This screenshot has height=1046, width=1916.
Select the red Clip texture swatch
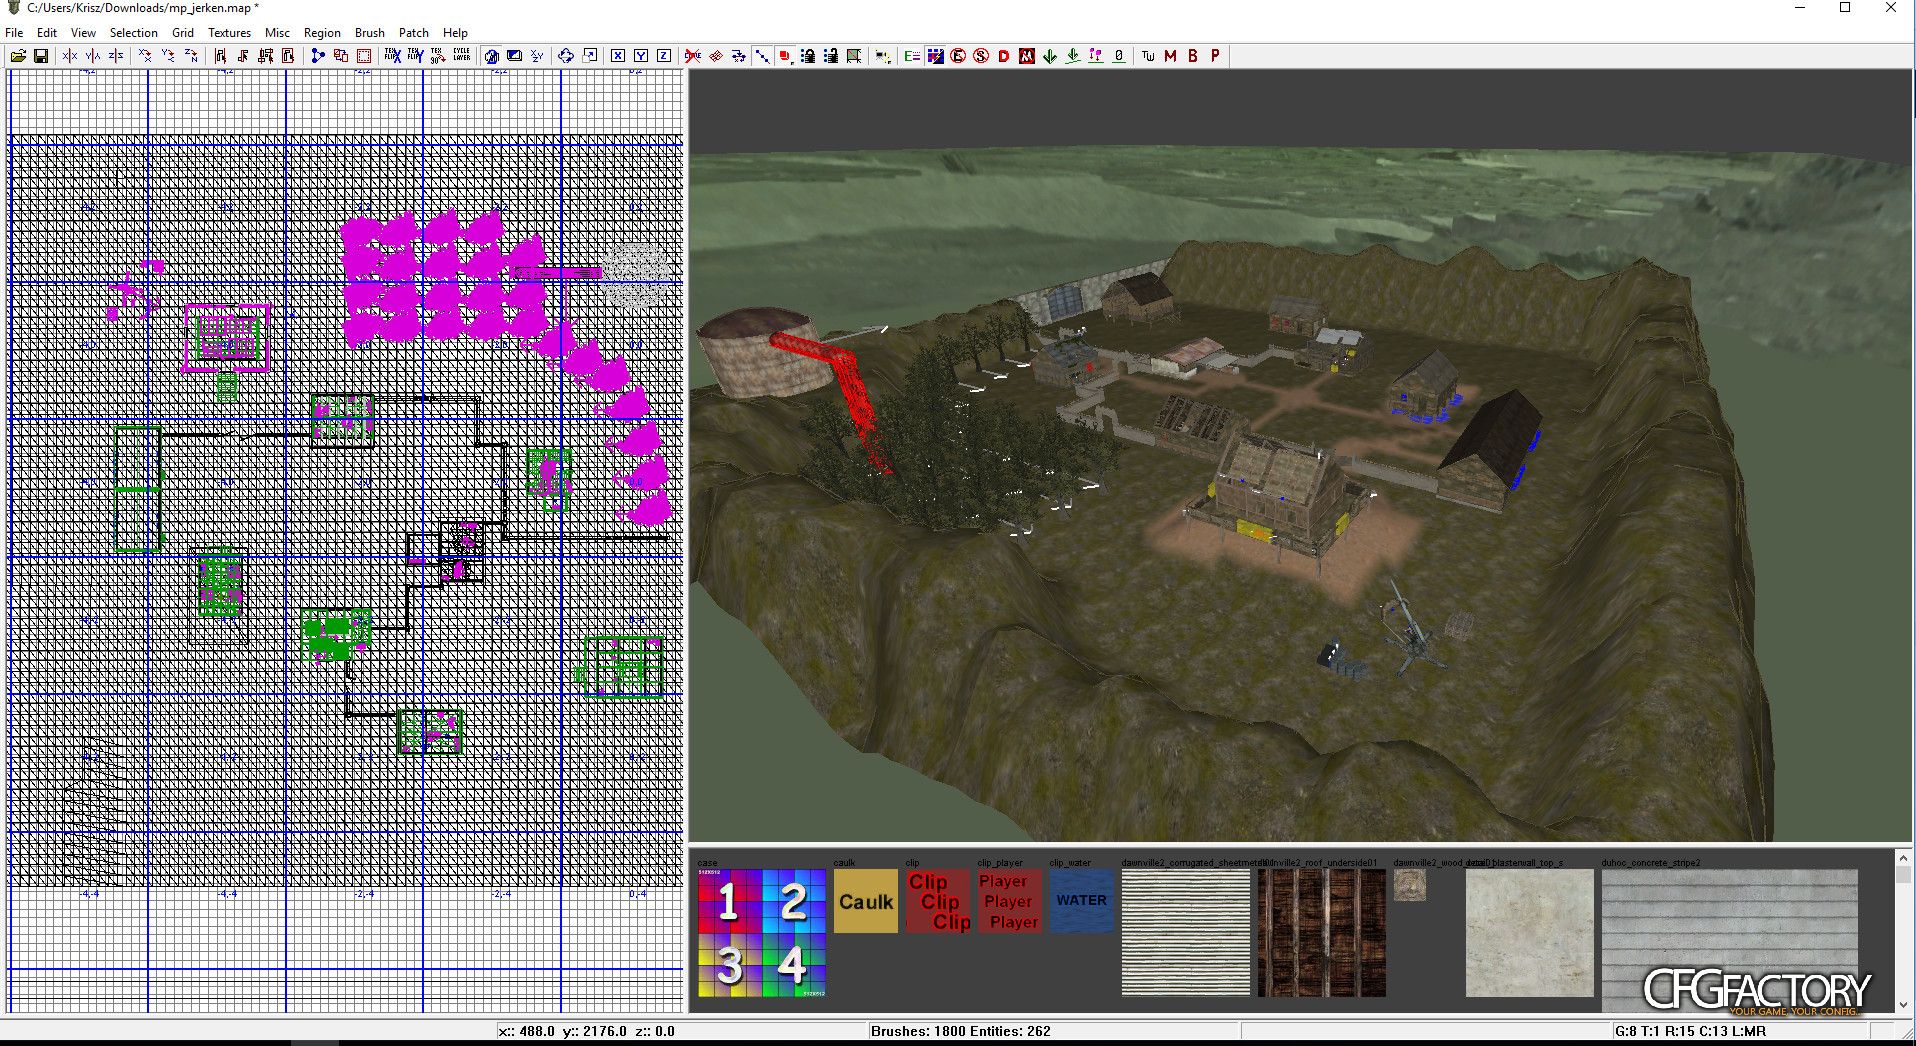(x=938, y=901)
